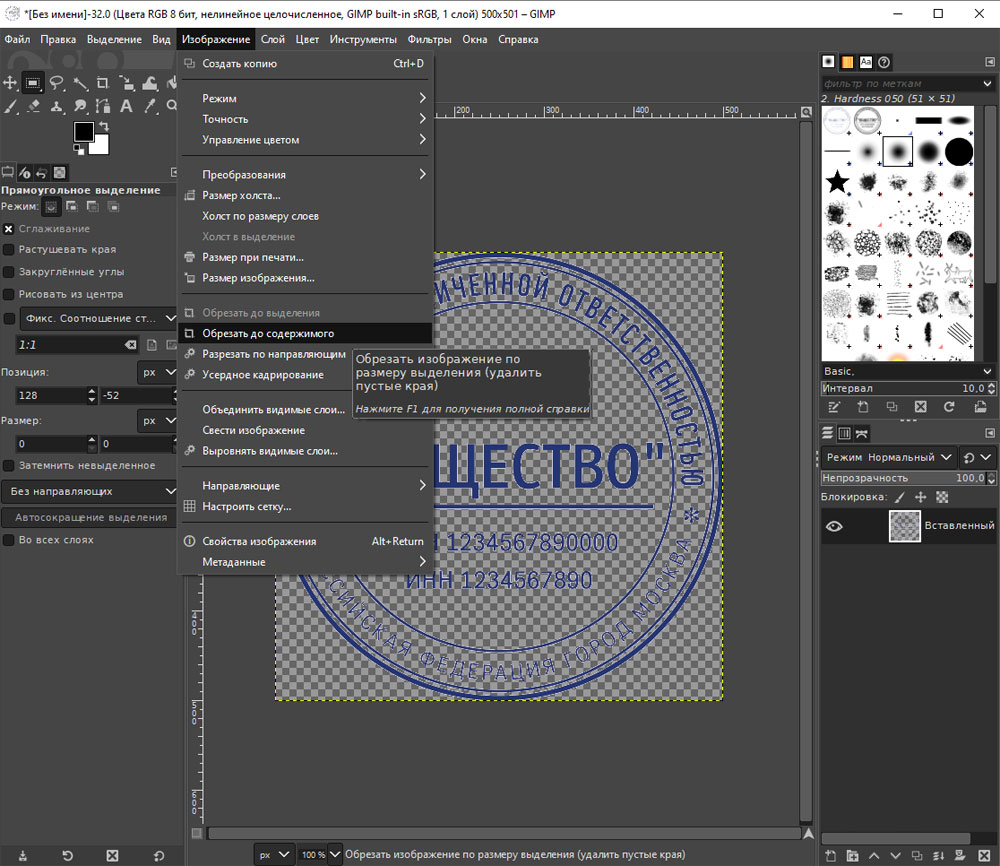Screen dimensions: 1000x866
Task: Set selection mode to Intersect with selection
Action: pyautogui.click(x=114, y=207)
